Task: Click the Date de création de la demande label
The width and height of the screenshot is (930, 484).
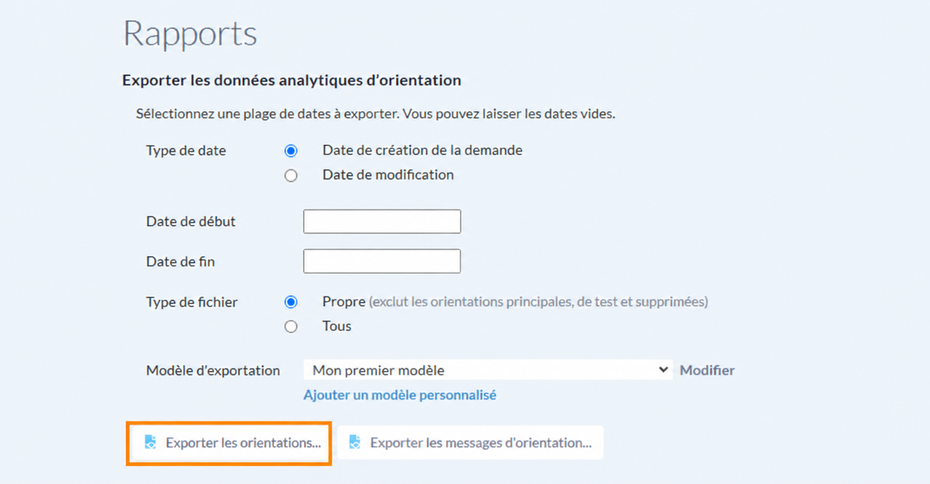Action: click(x=422, y=151)
